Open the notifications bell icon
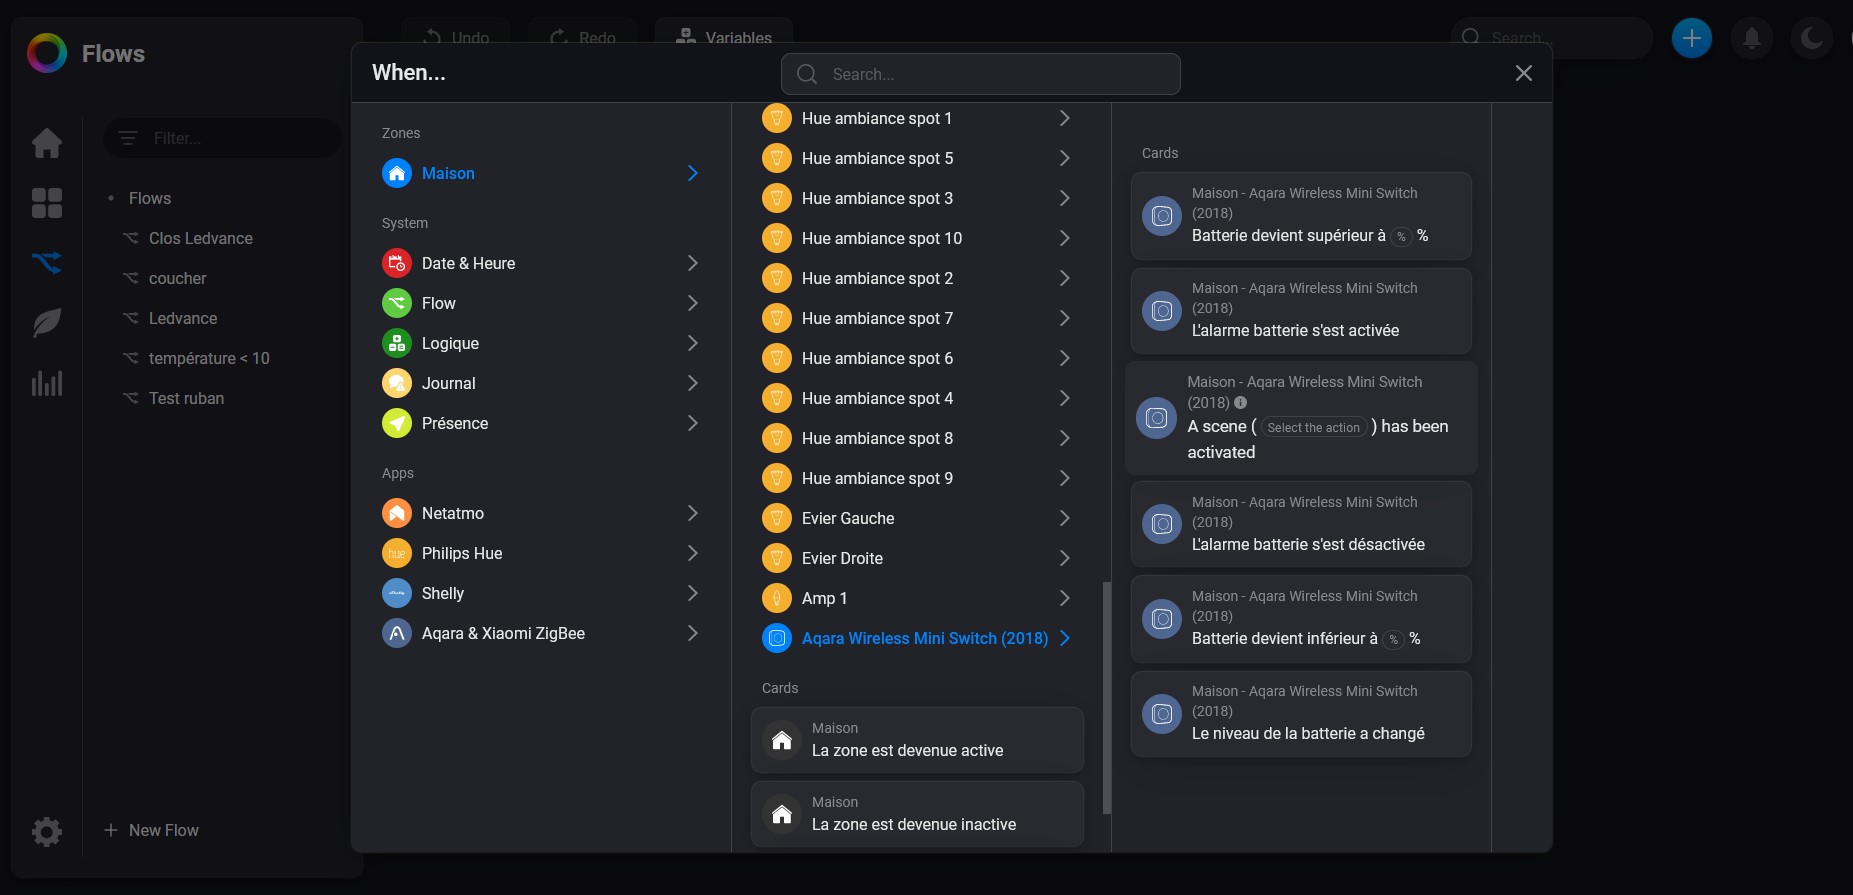This screenshot has height=895, width=1853. (1752, 38)
